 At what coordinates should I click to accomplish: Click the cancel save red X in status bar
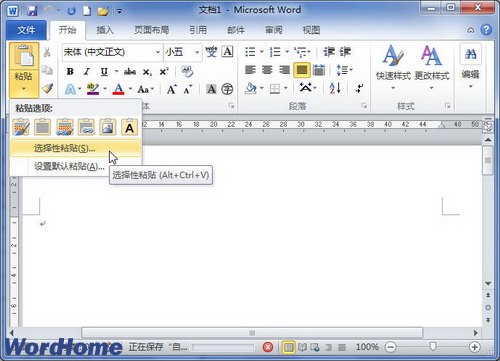pyautogui.click(x=268, y=347)
